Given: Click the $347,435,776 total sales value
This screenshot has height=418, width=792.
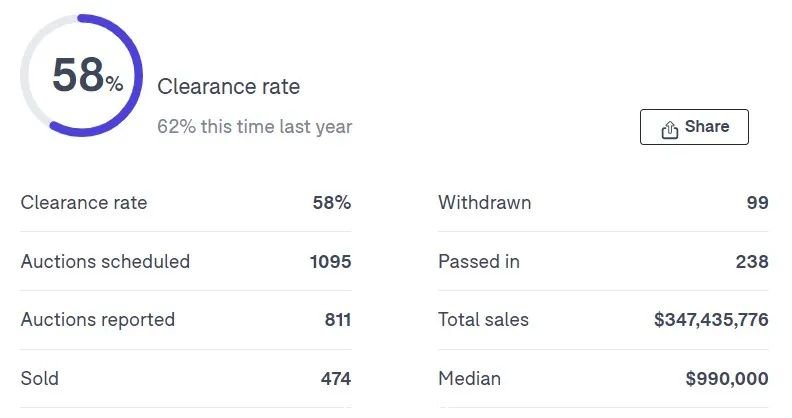Looking at the screenshot, I should coord(711,320).
